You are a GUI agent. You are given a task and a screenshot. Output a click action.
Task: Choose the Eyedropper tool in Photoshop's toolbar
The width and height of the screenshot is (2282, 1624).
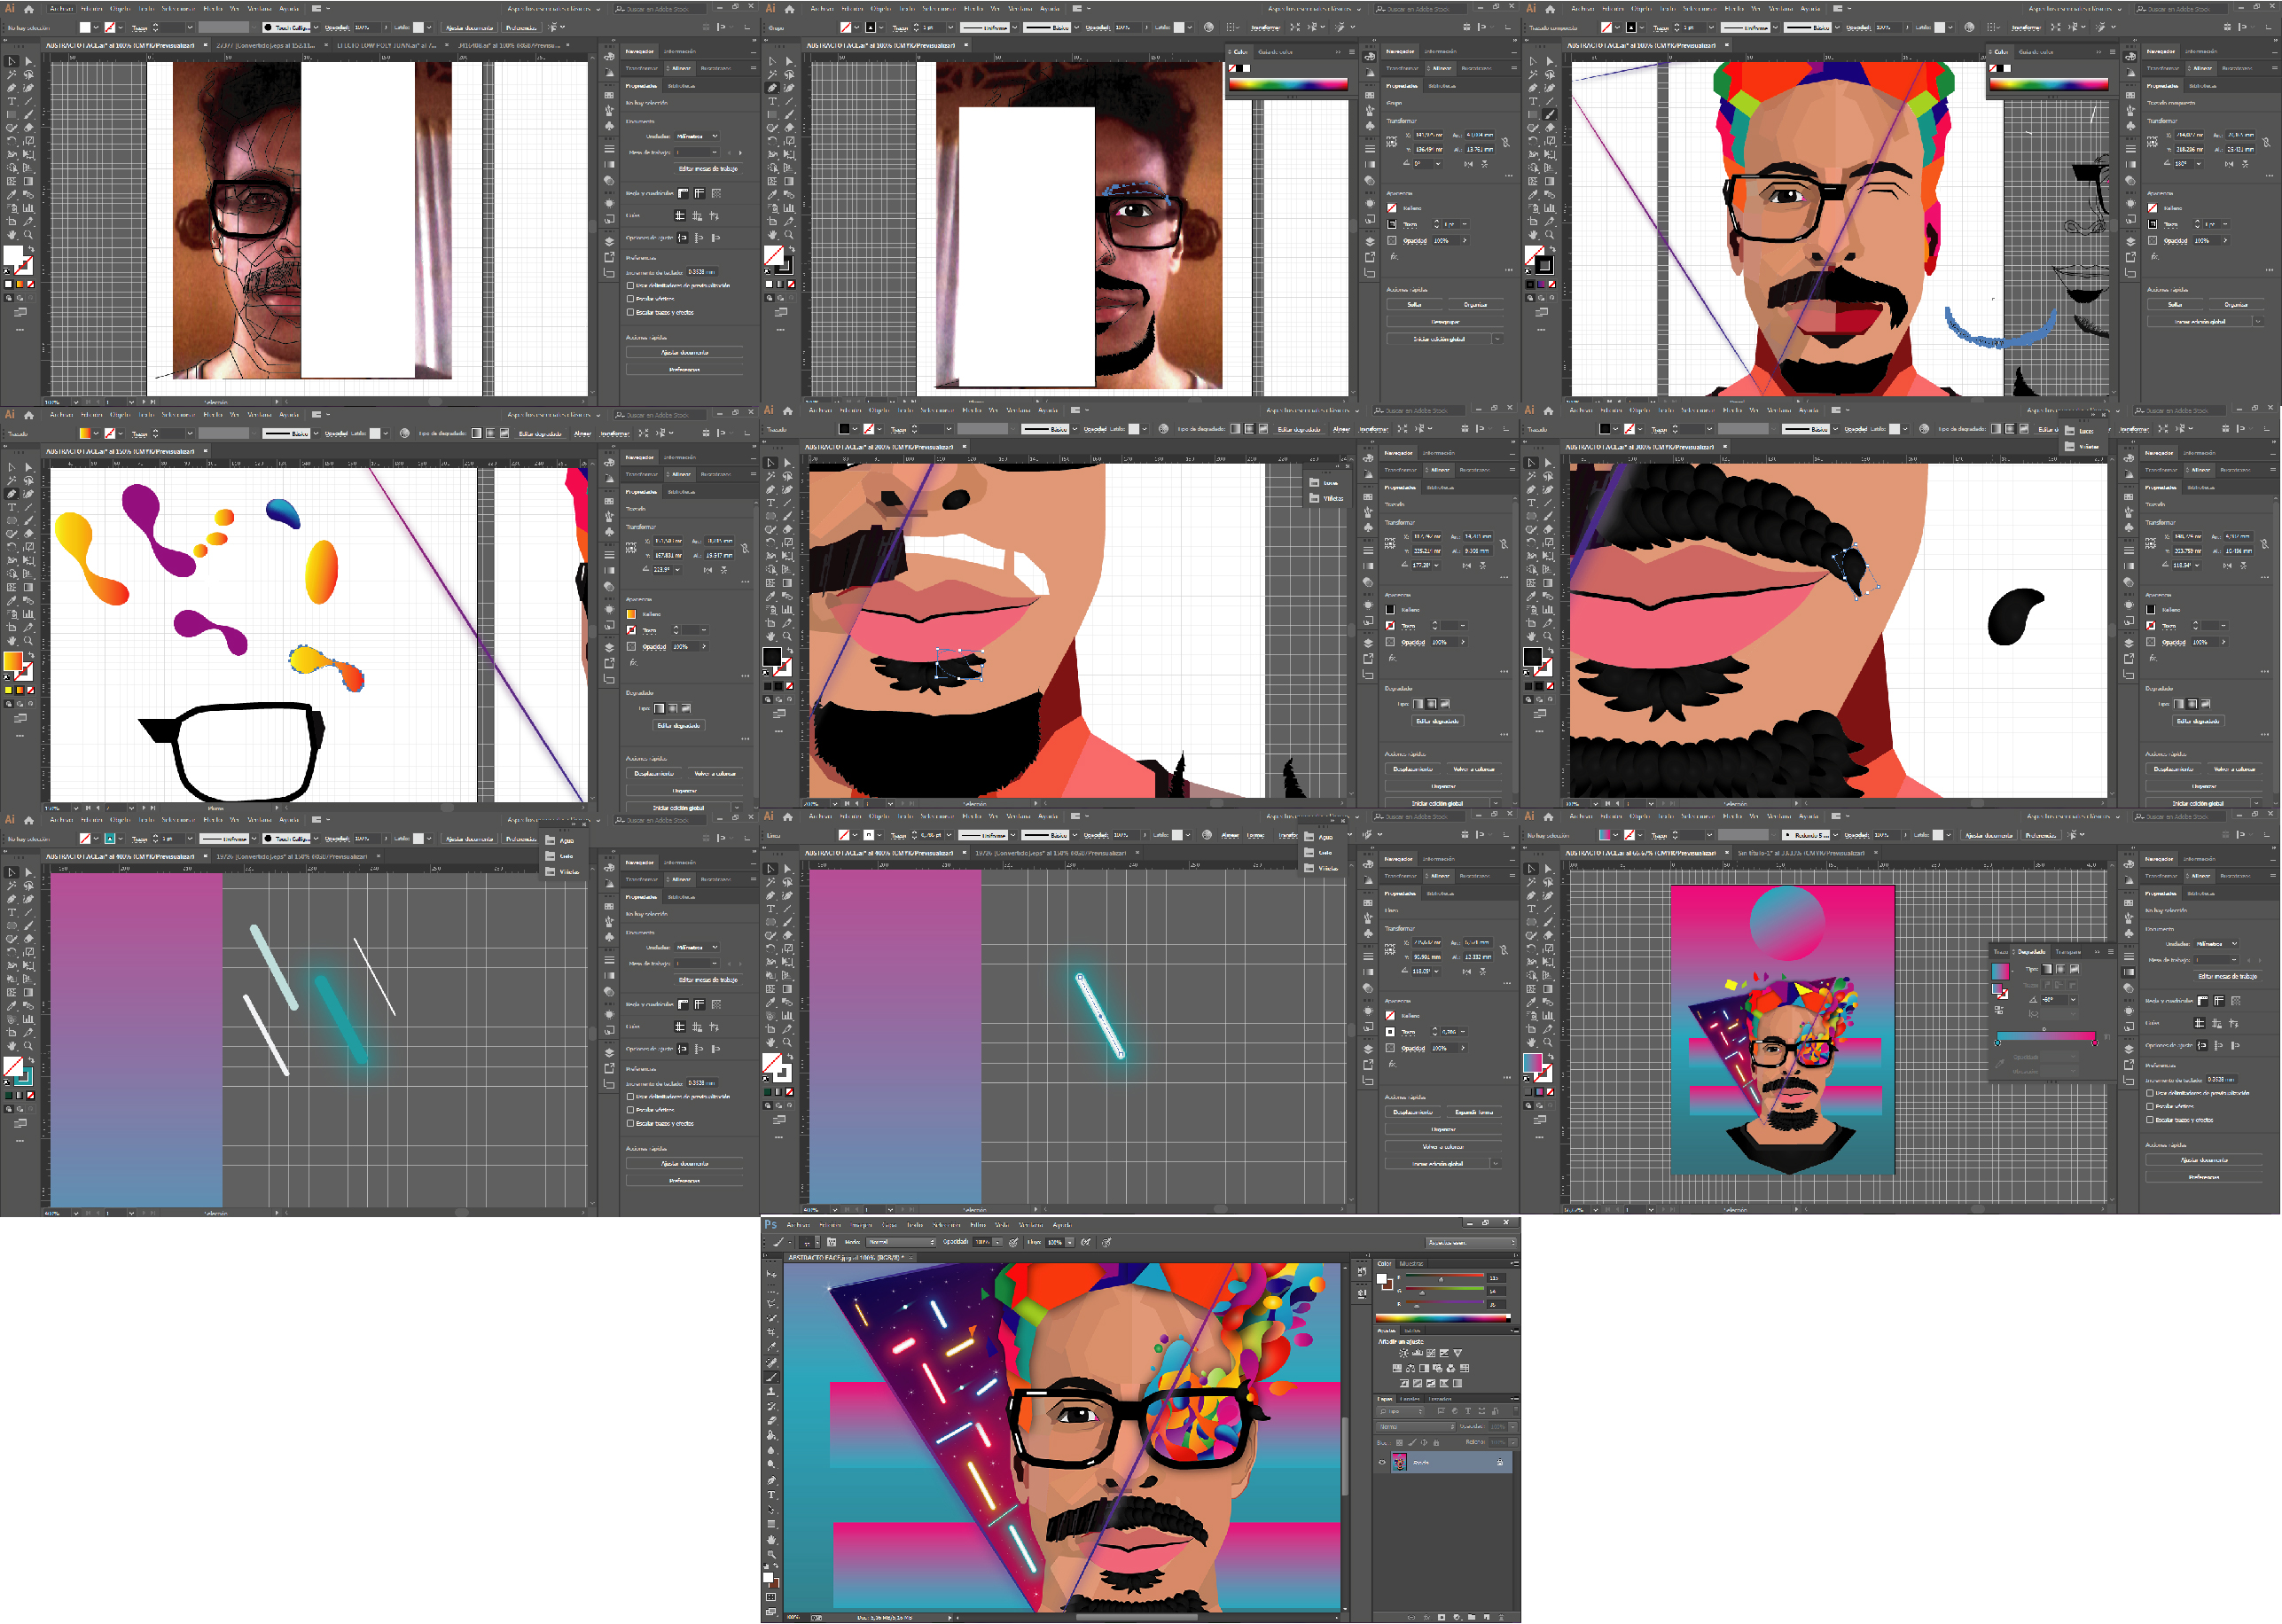771,1347
